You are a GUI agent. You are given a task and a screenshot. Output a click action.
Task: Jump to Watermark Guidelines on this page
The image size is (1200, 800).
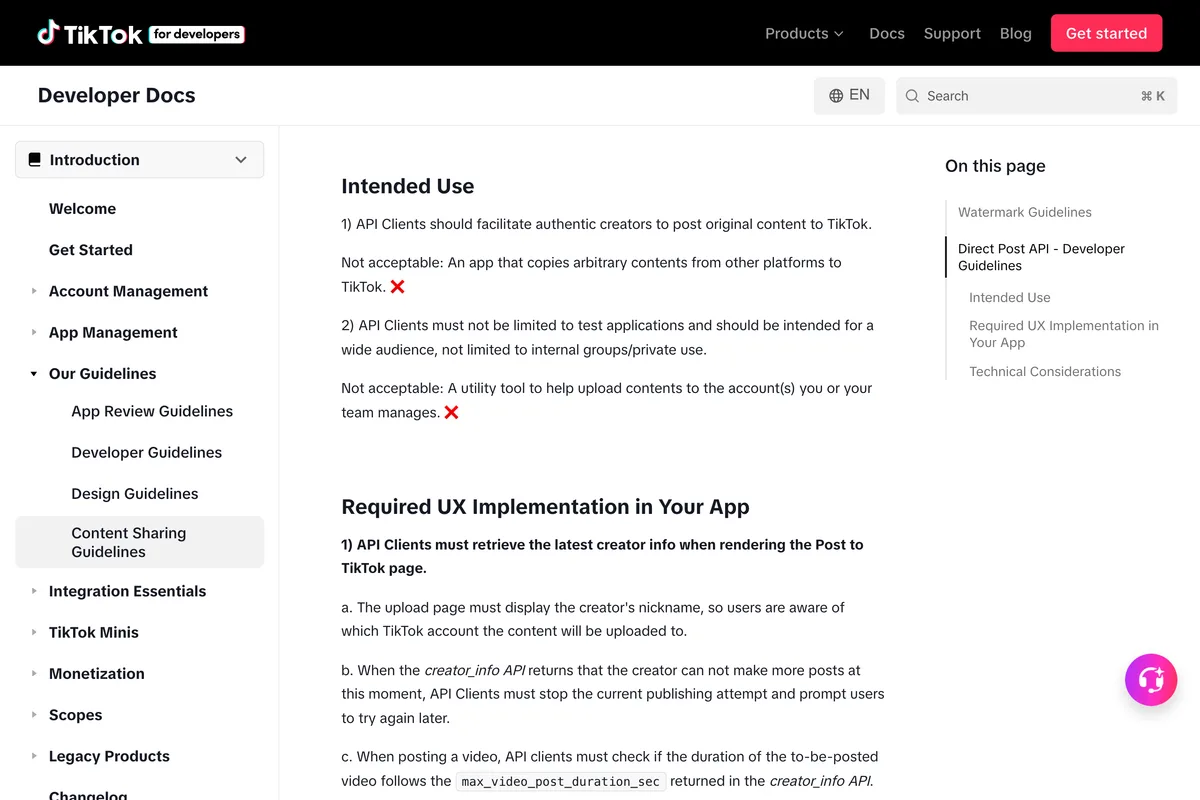tap(1025, 212)
